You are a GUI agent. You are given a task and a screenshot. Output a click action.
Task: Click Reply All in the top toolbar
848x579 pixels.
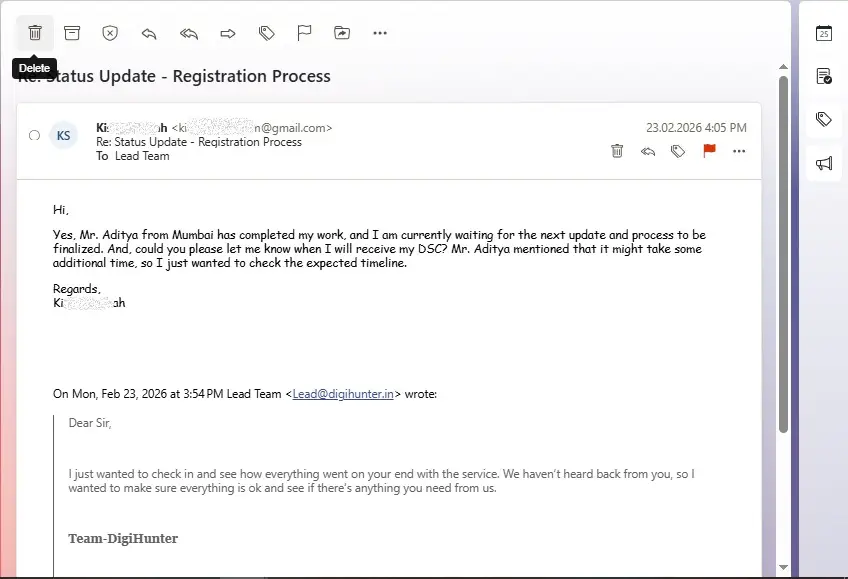pos(188,33)
